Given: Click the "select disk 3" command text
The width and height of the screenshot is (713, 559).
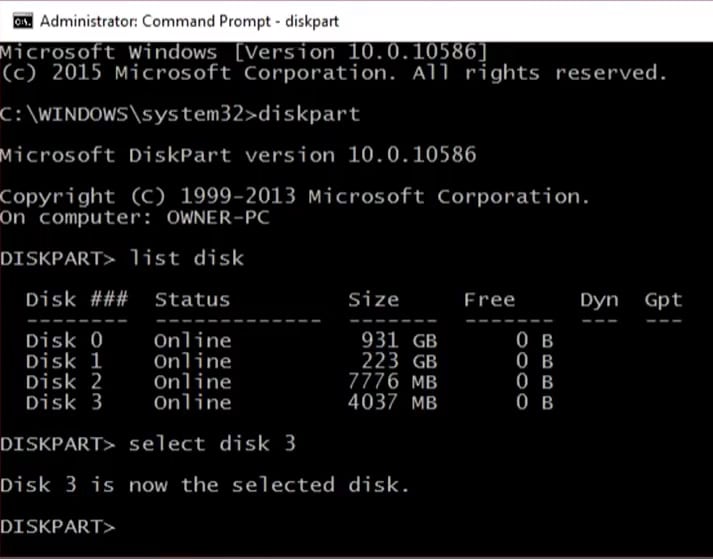Looking at the screenshot, I should click(x=212, y=443).
